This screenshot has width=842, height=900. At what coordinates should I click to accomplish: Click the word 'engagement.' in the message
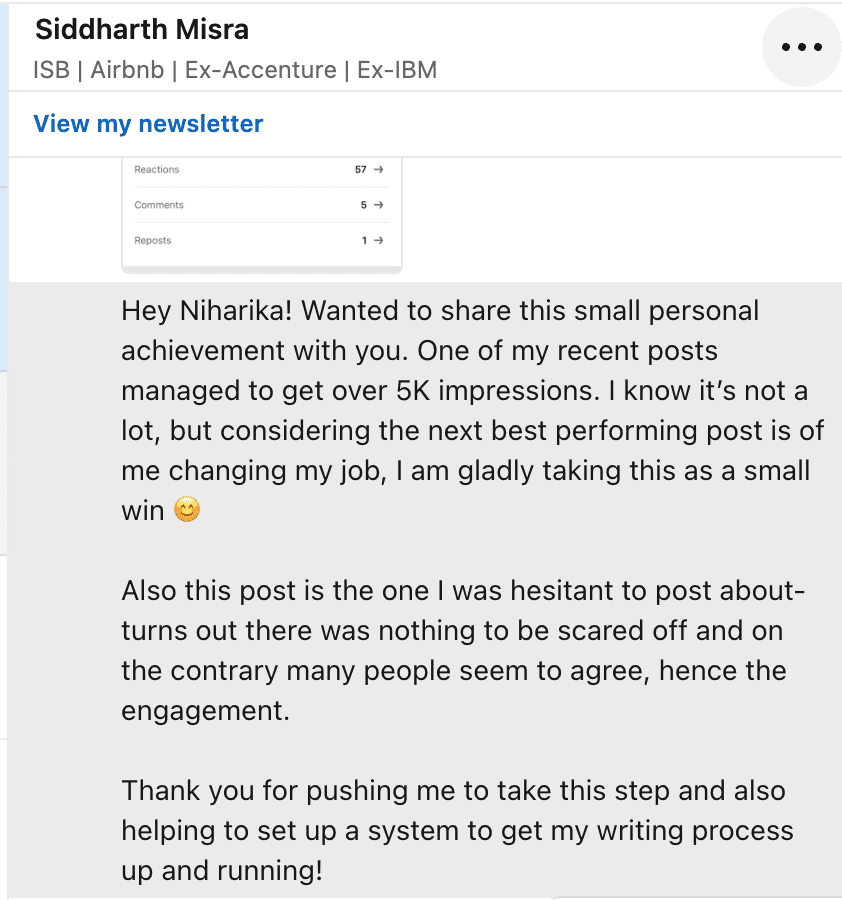pos(205,711)
